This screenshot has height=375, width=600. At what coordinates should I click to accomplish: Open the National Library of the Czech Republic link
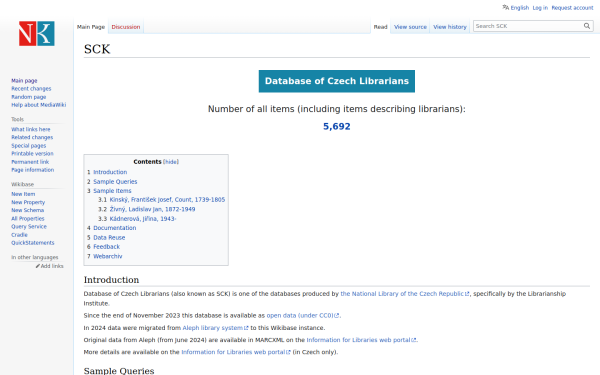[404, 294]
